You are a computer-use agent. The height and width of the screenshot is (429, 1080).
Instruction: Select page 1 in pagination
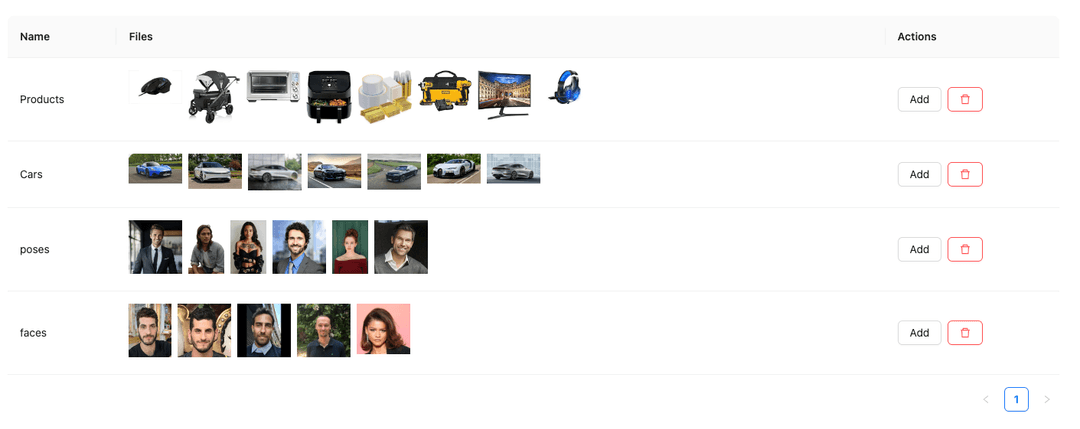1016,399
